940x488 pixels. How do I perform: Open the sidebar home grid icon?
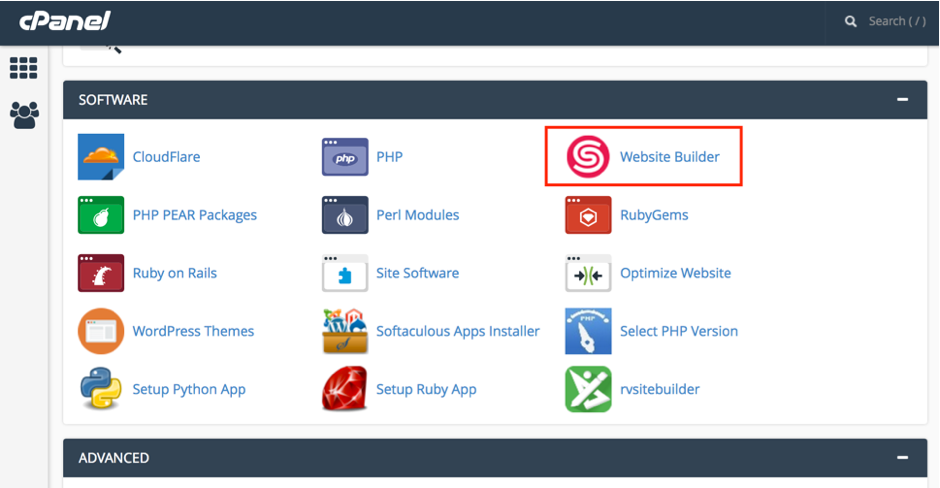[x=23, y=68]
